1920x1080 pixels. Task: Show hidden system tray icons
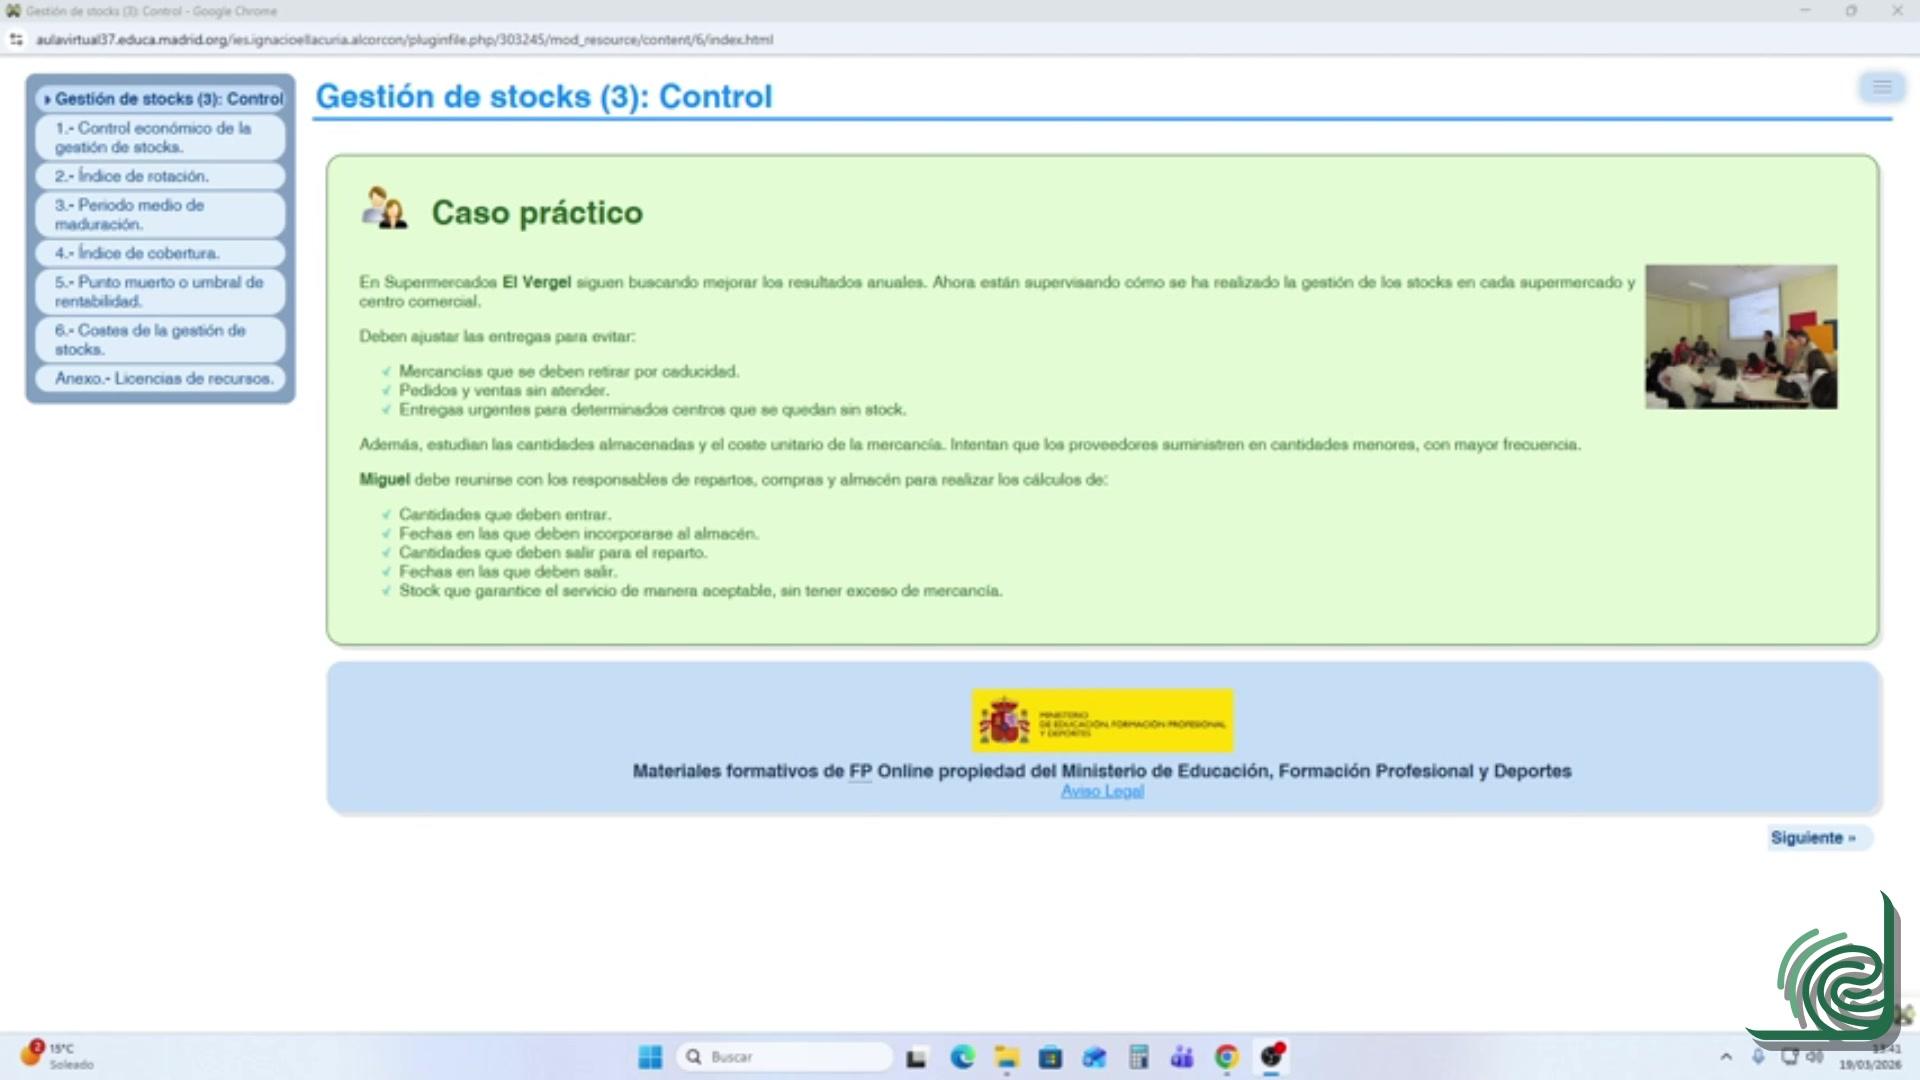(1726, 1057)
